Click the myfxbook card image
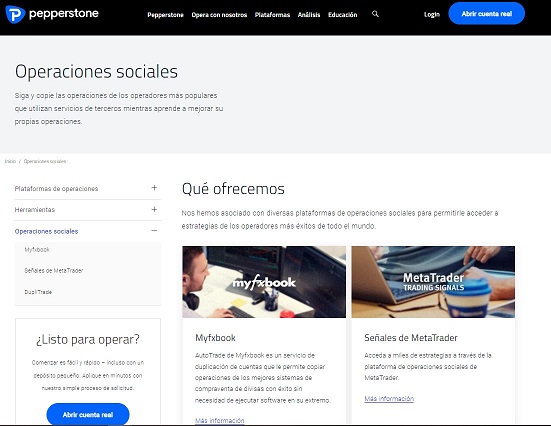Viewport: 551px width, 426px height. [x=264, y=282]
